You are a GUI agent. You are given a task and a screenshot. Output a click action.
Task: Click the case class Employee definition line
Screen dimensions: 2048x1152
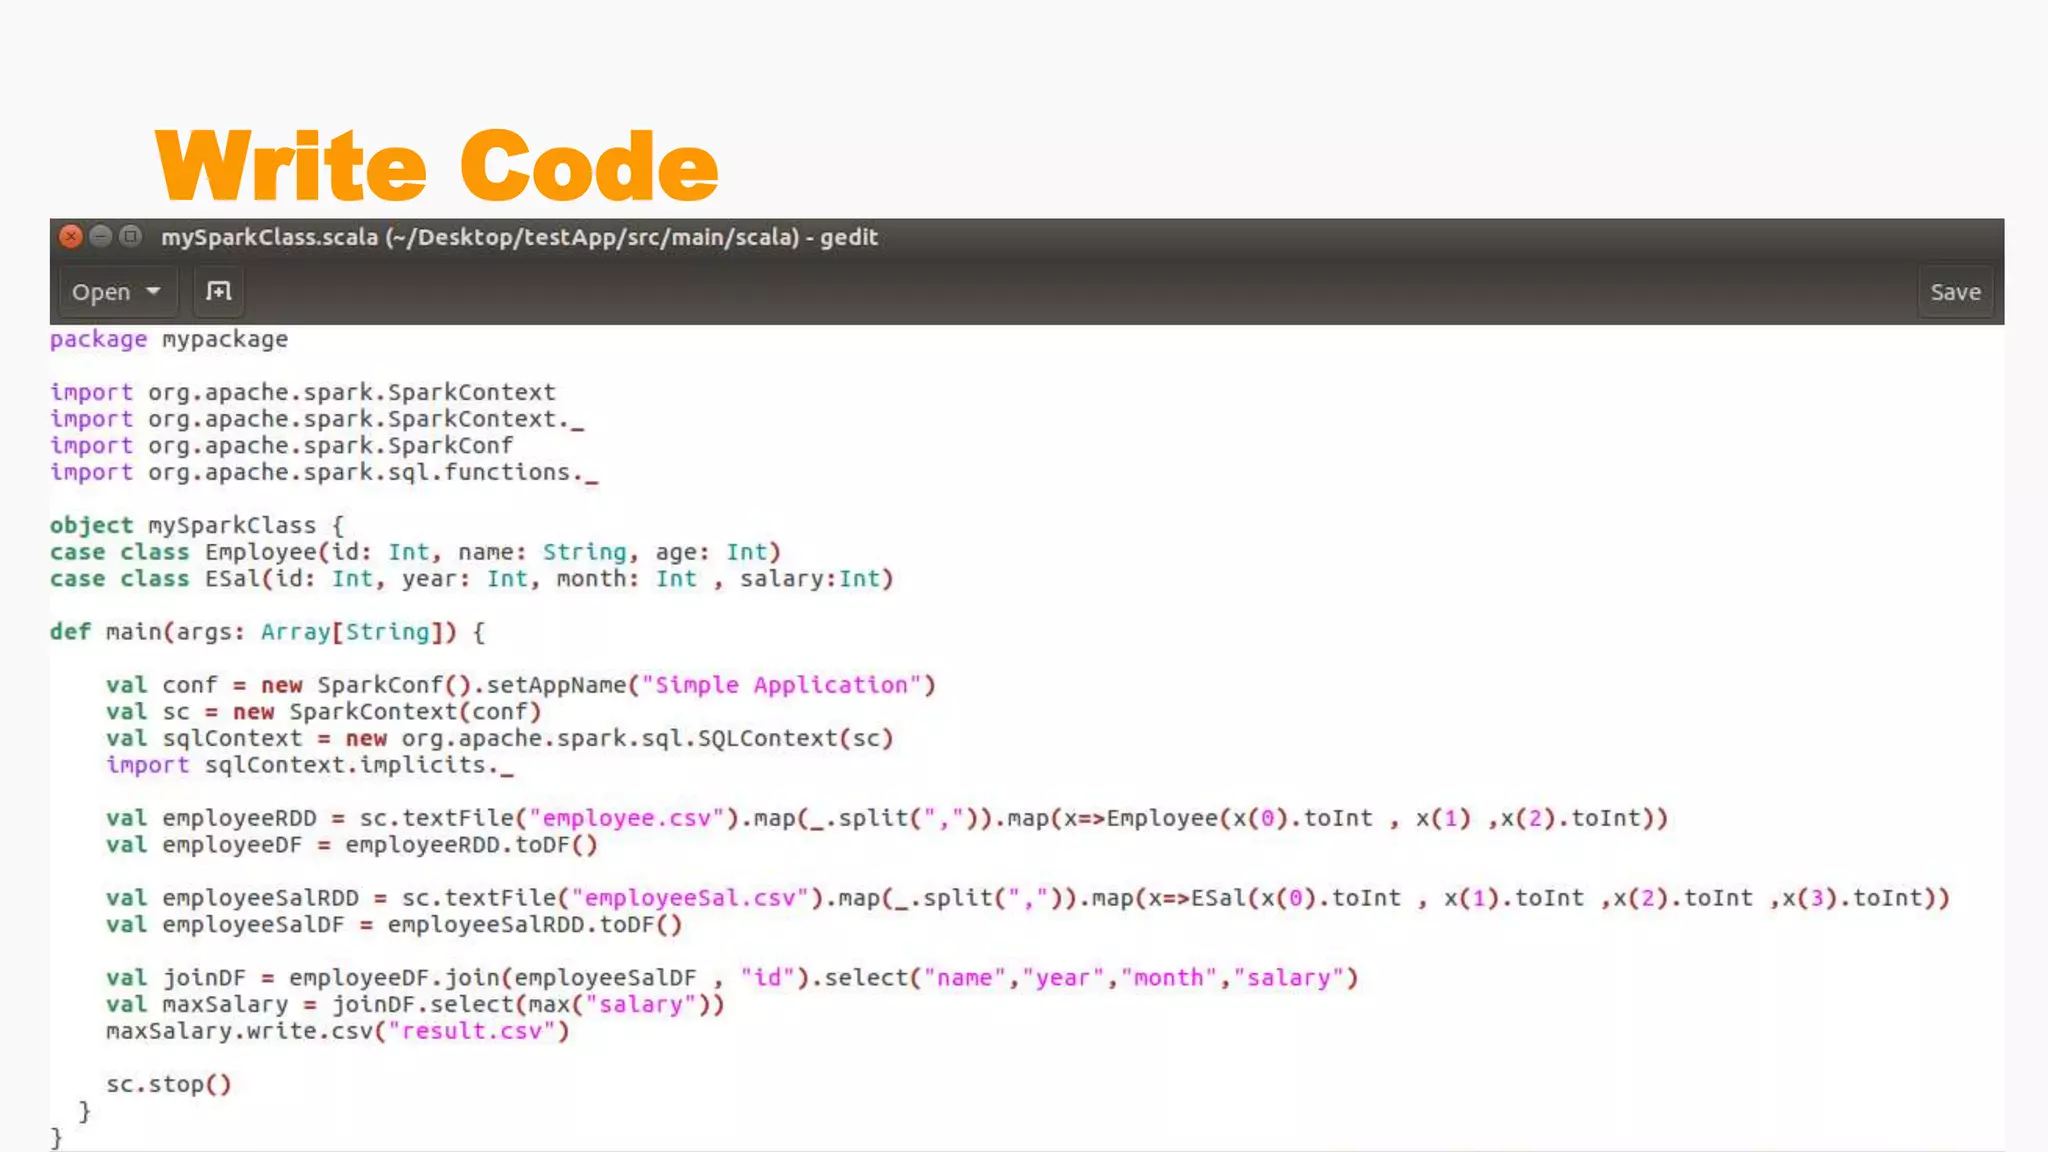point(415,552)
